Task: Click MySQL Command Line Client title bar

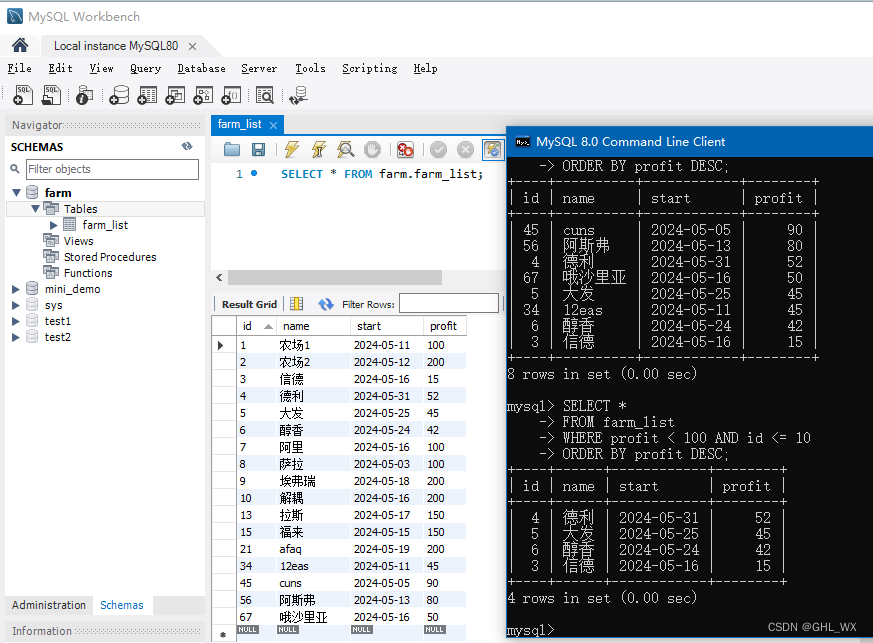Action: click(689, 142)
